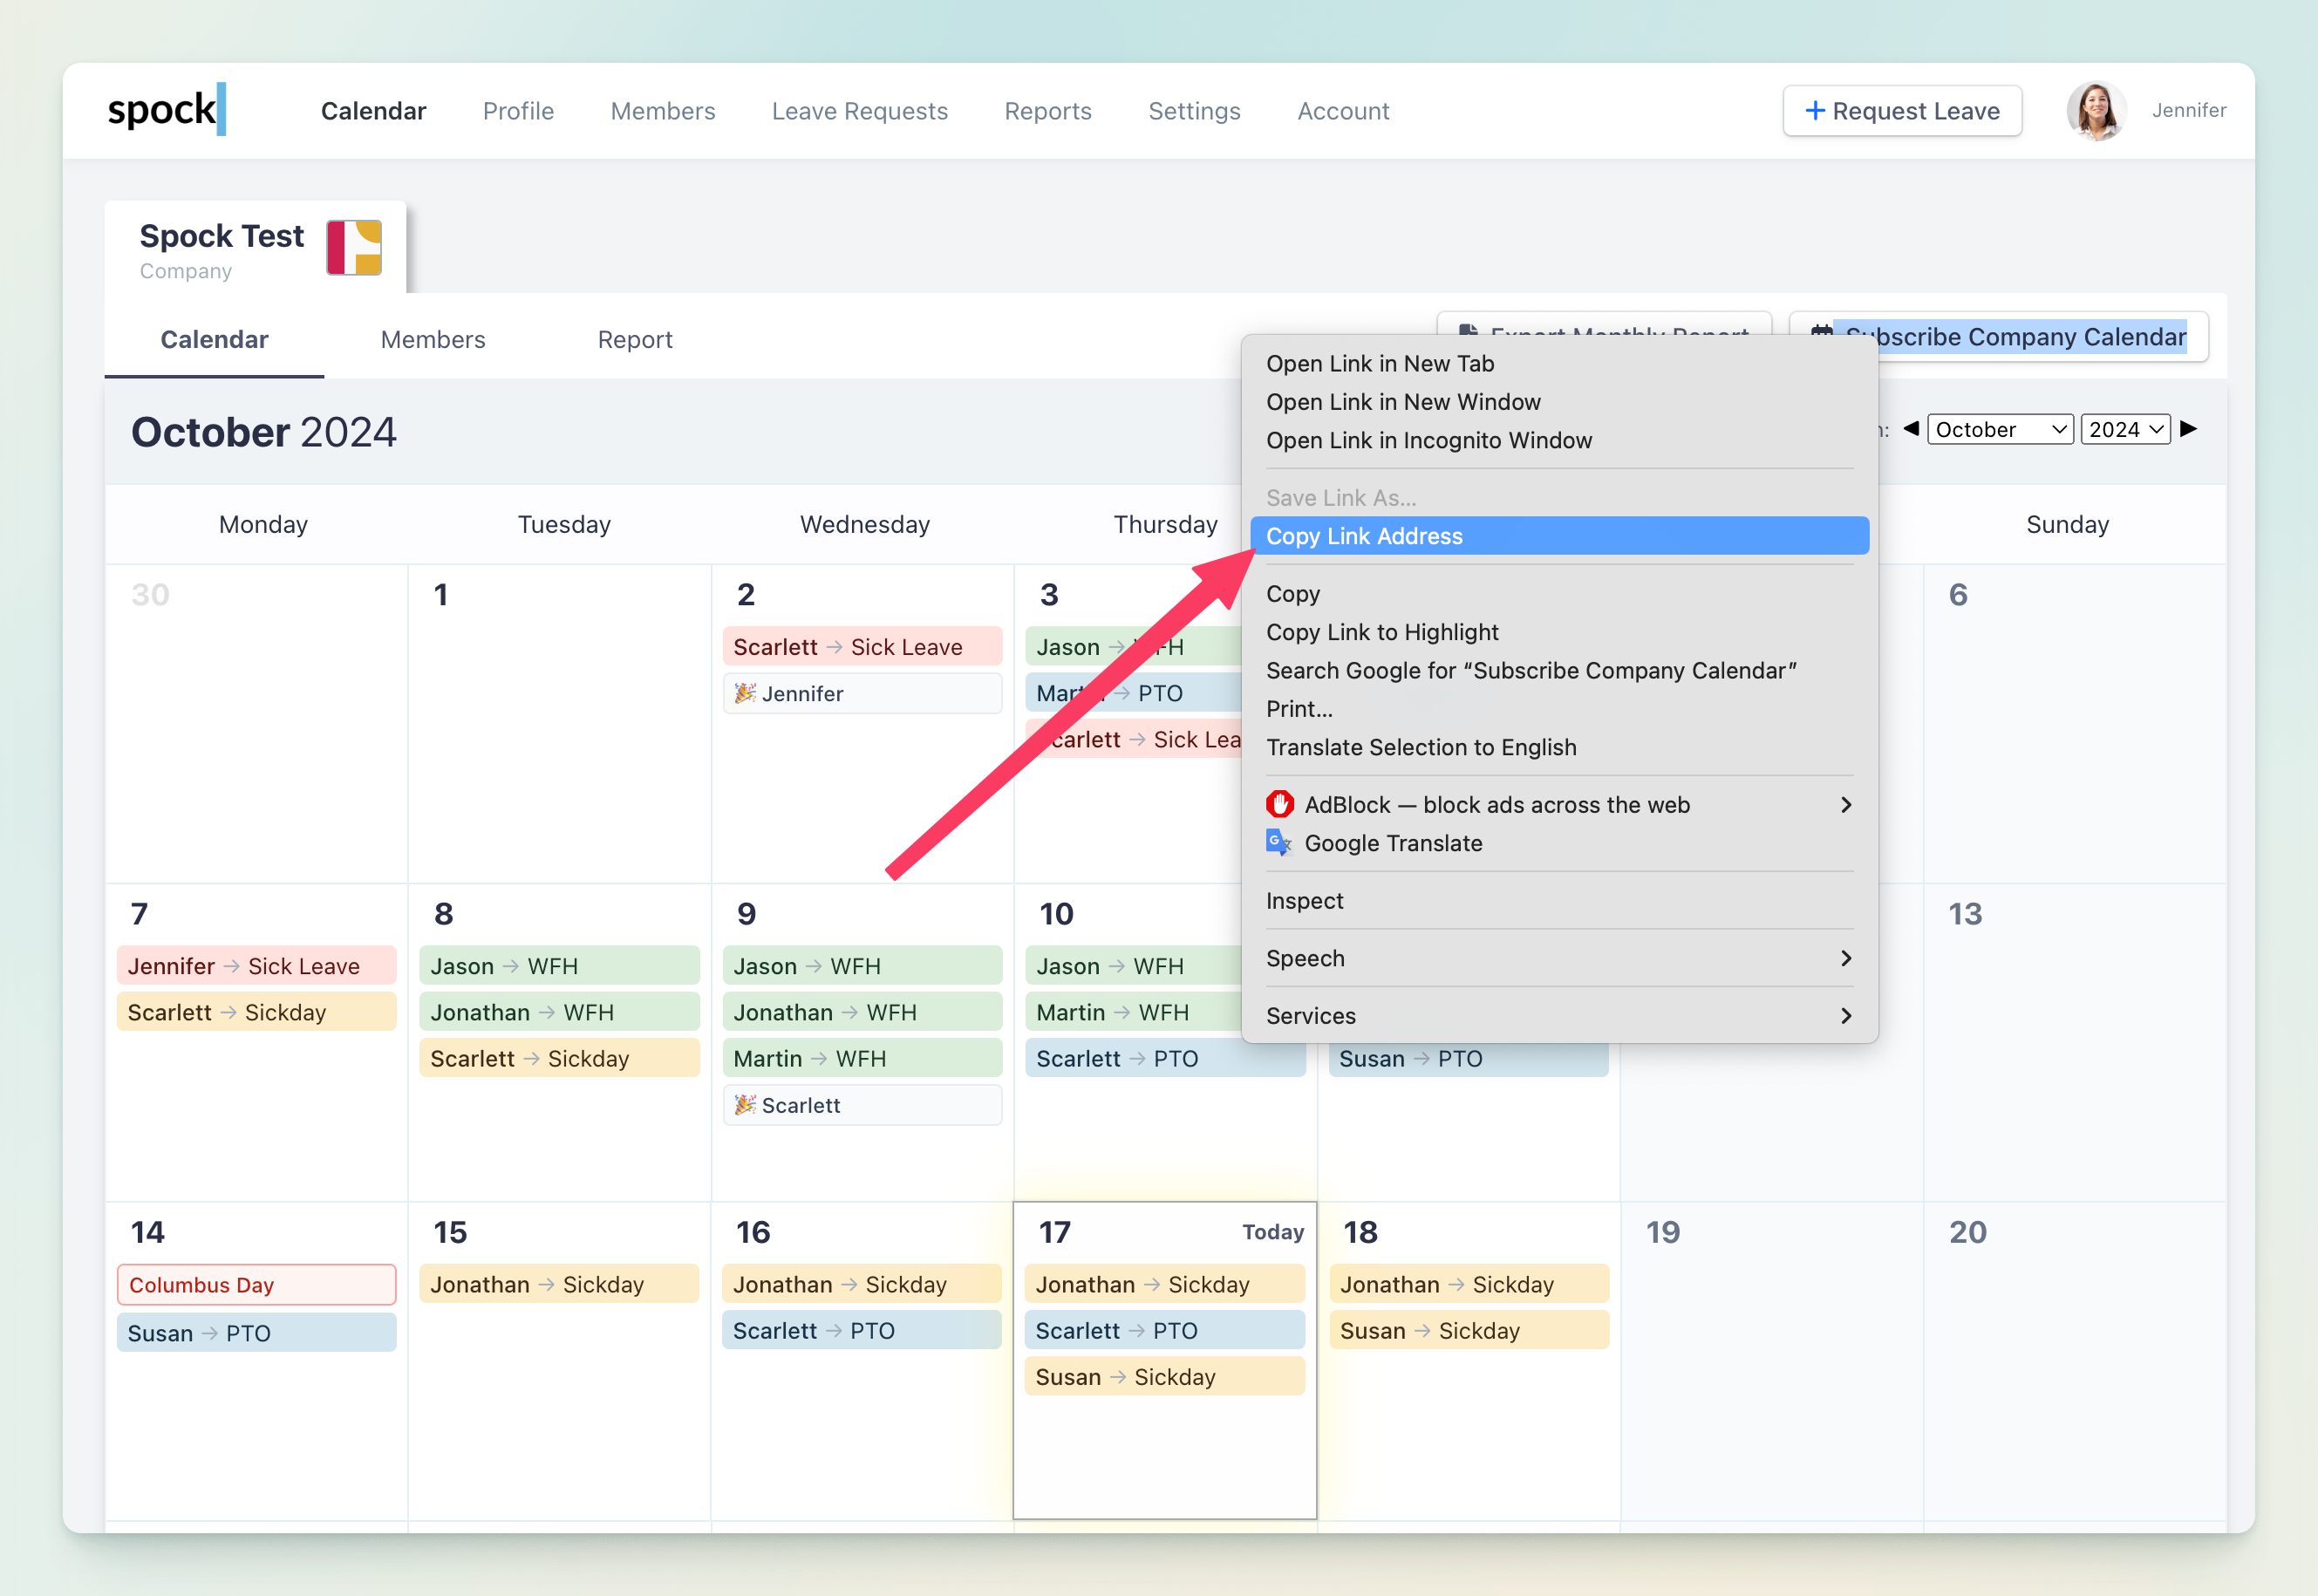Click the calendar icon on Subscribe Company Calendar
This screenshot has height=1596, width=2318.
point(1821,331)
